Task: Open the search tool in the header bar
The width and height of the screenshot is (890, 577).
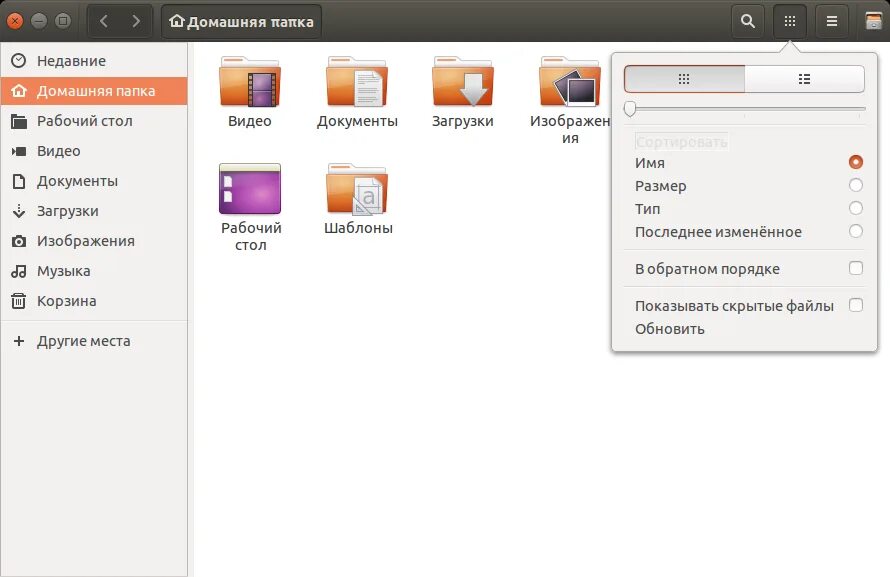Action: pyautogui.click(x=748, y=22)
